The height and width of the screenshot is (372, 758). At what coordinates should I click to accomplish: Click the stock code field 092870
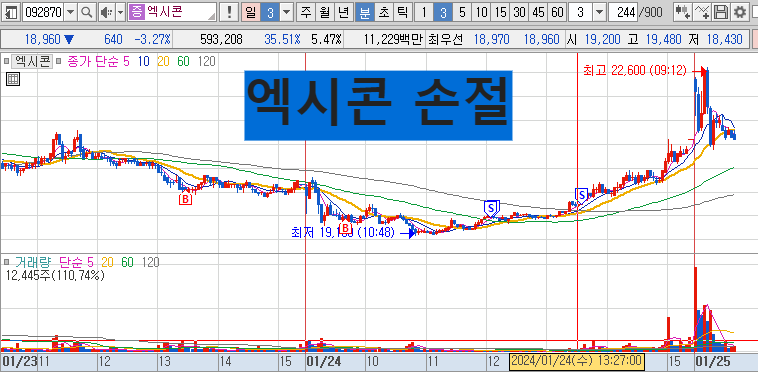(43, 12)
